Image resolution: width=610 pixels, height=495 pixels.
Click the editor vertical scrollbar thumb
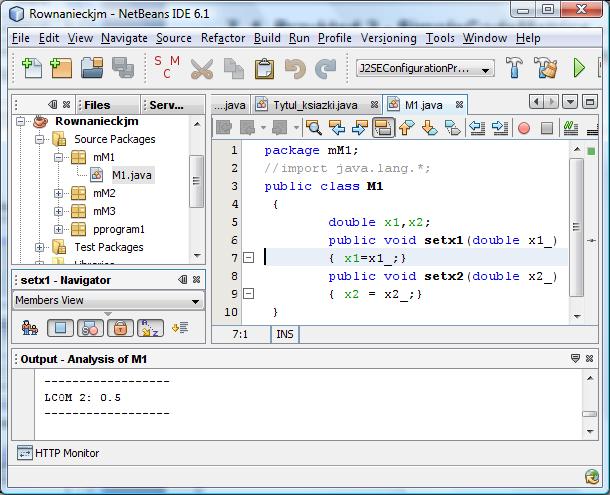(577, 227)
